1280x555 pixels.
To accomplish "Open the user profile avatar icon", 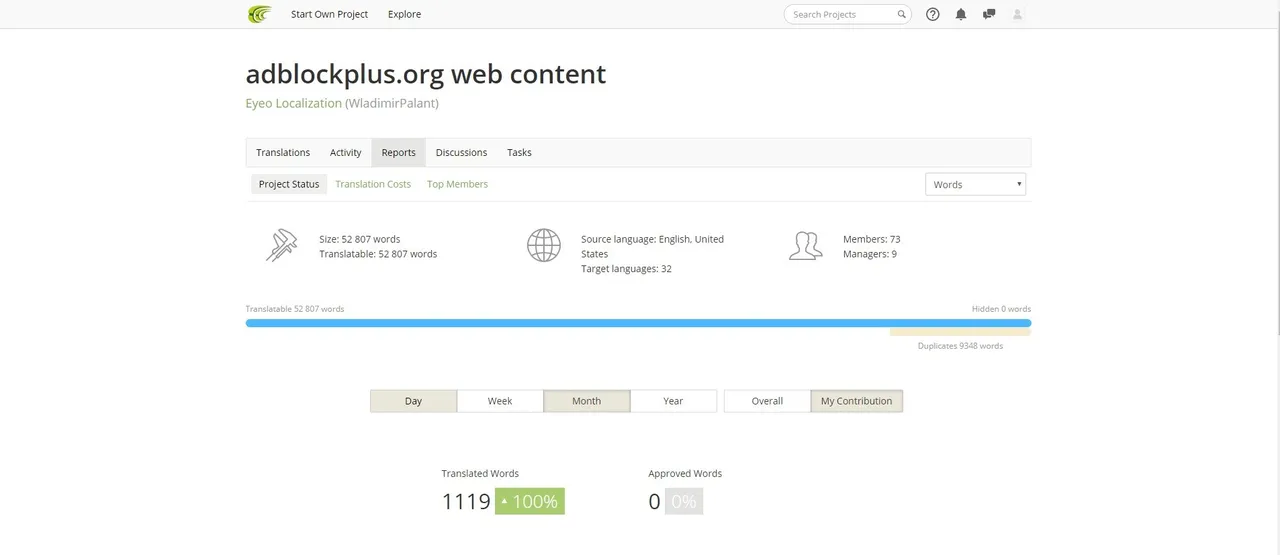I will tap(1018, 14).
